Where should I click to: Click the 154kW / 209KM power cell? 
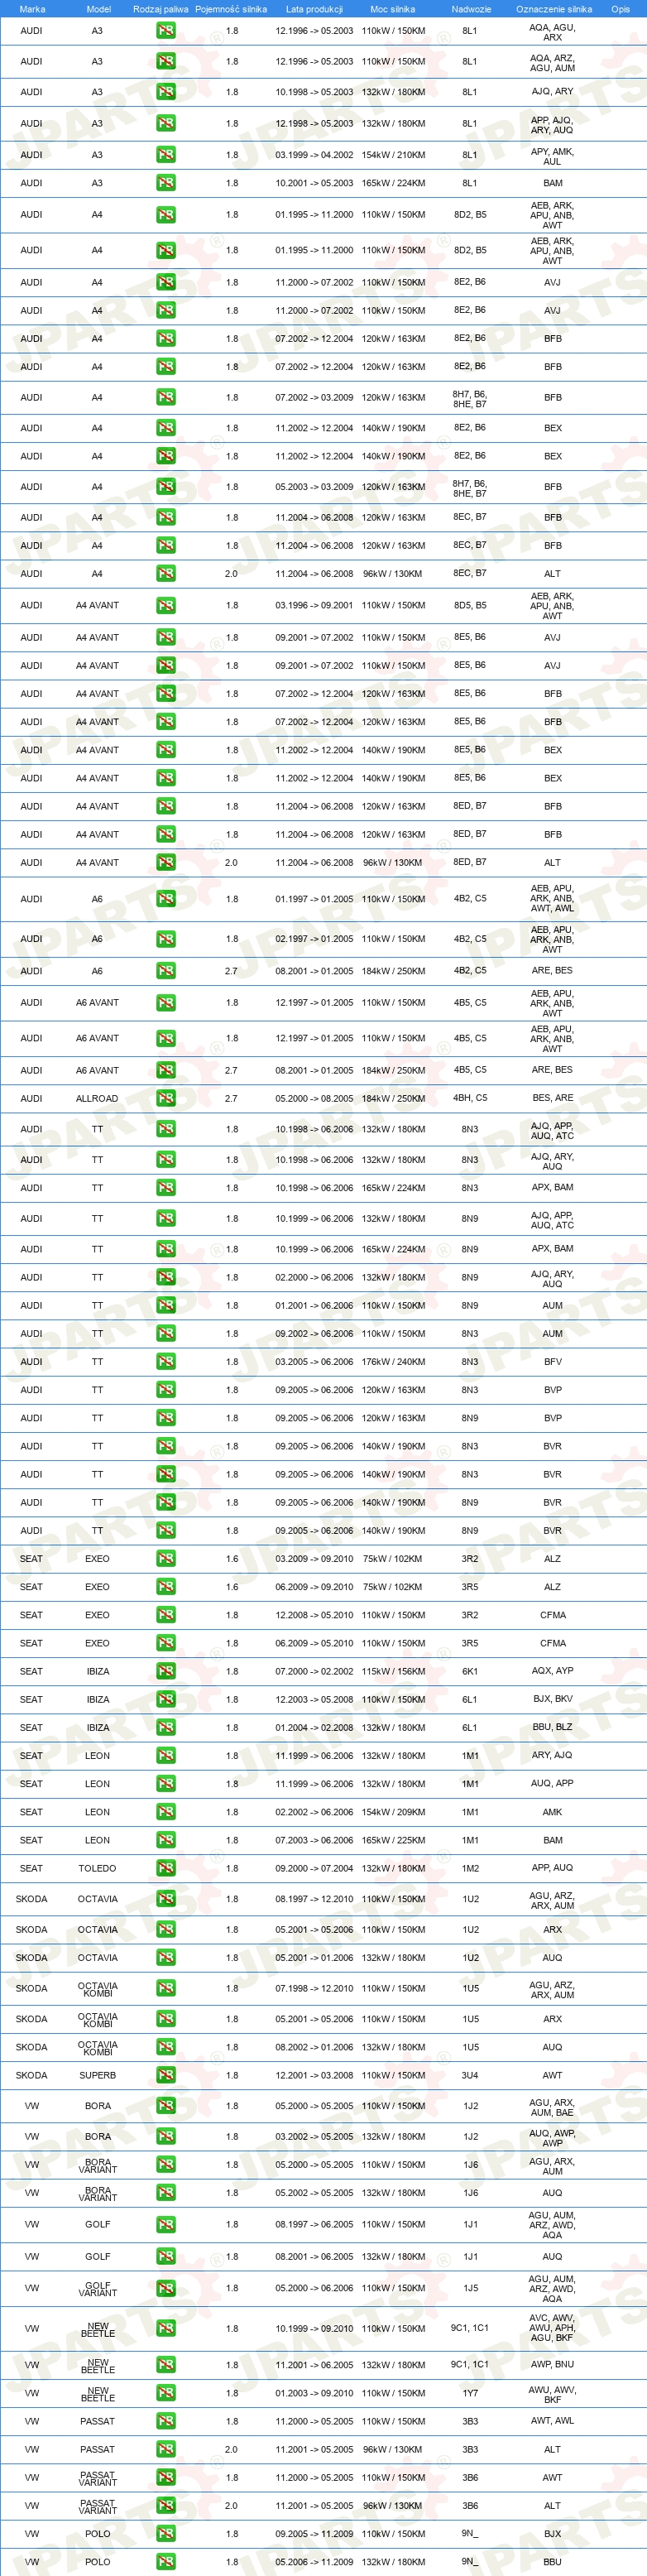tap(393, 1812)
